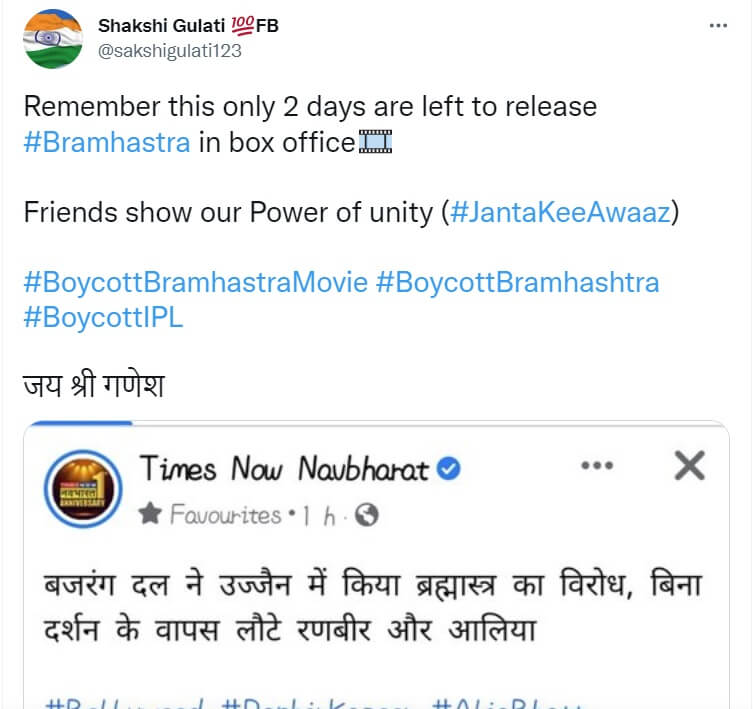Click the film strip emoji after 'box office'
Viewport: 753px width, 709px height.
(x=374, y=142)
